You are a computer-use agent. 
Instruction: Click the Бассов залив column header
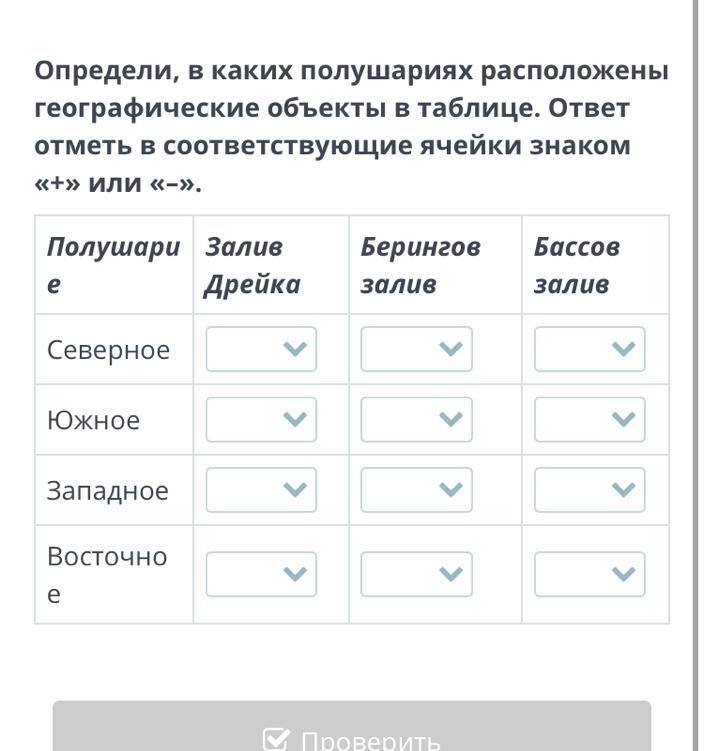coord(576,265)
